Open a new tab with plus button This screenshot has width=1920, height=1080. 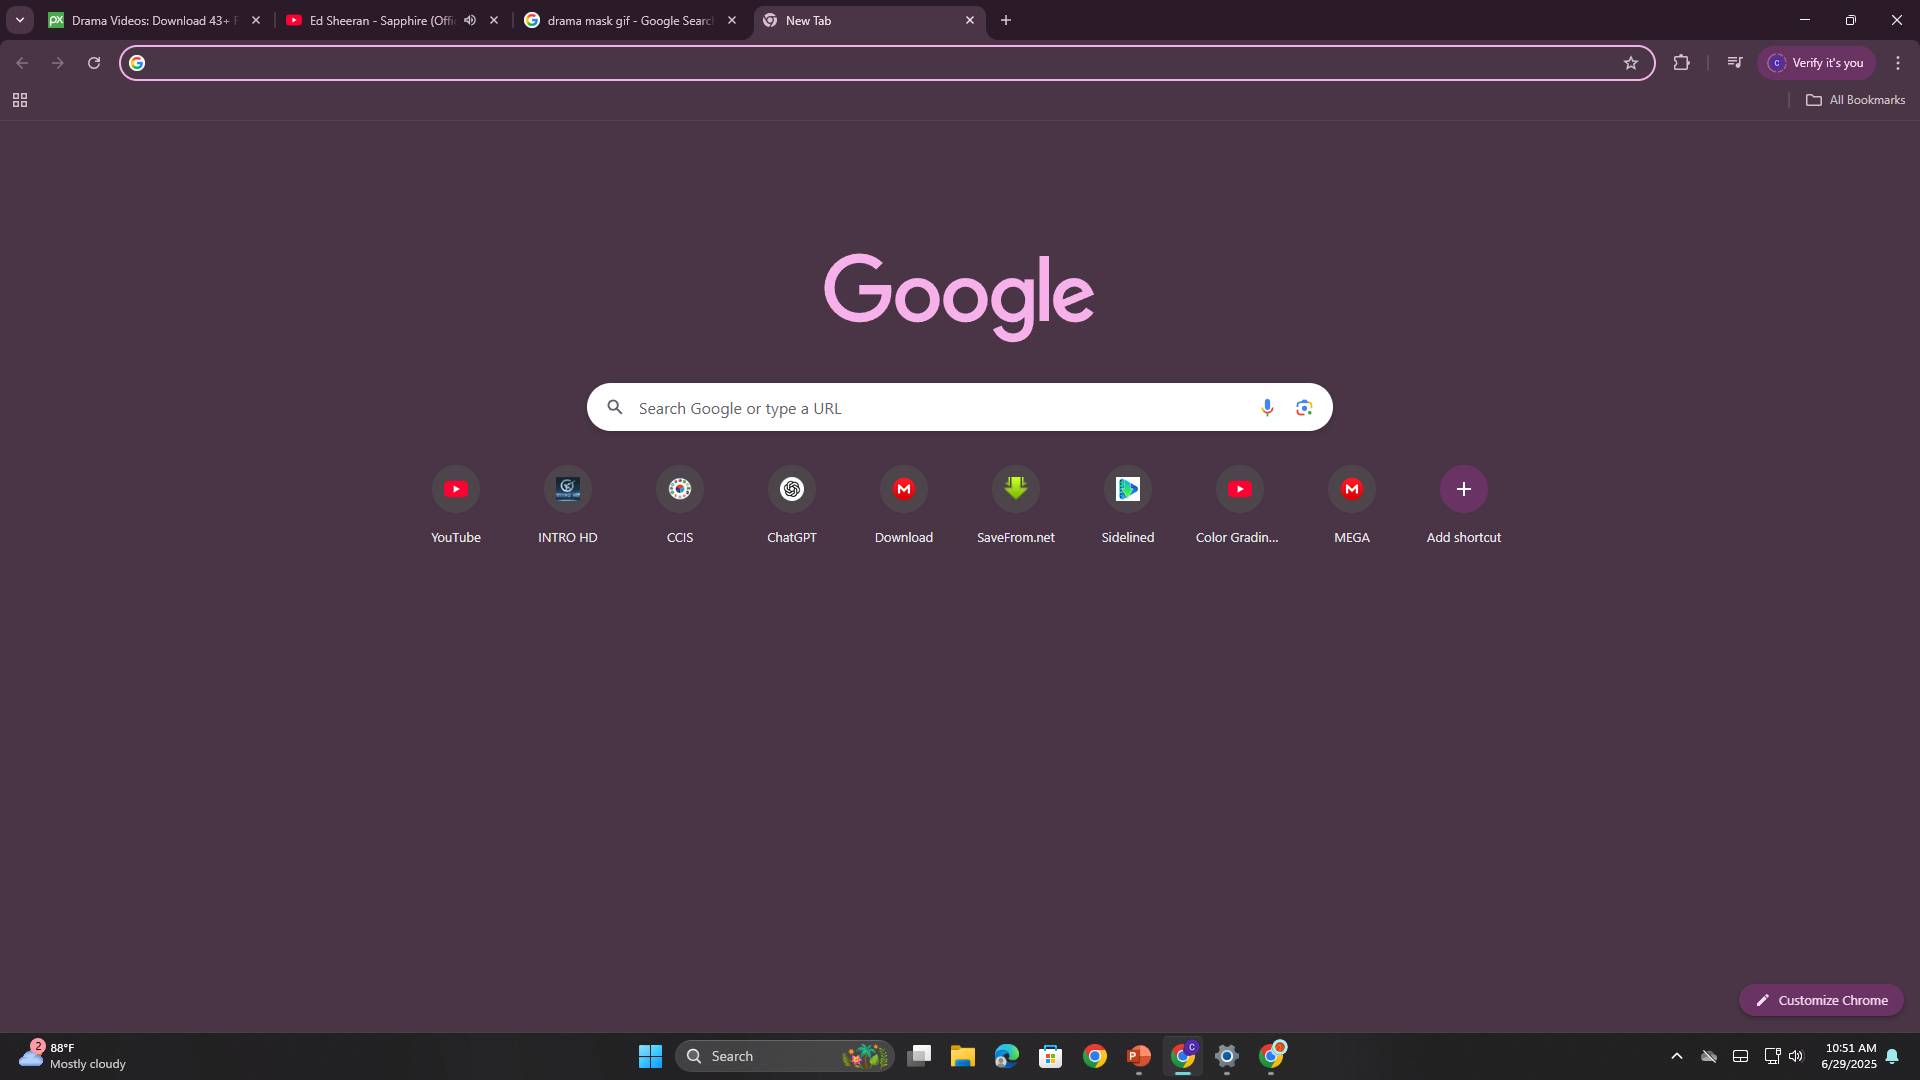1006,20
